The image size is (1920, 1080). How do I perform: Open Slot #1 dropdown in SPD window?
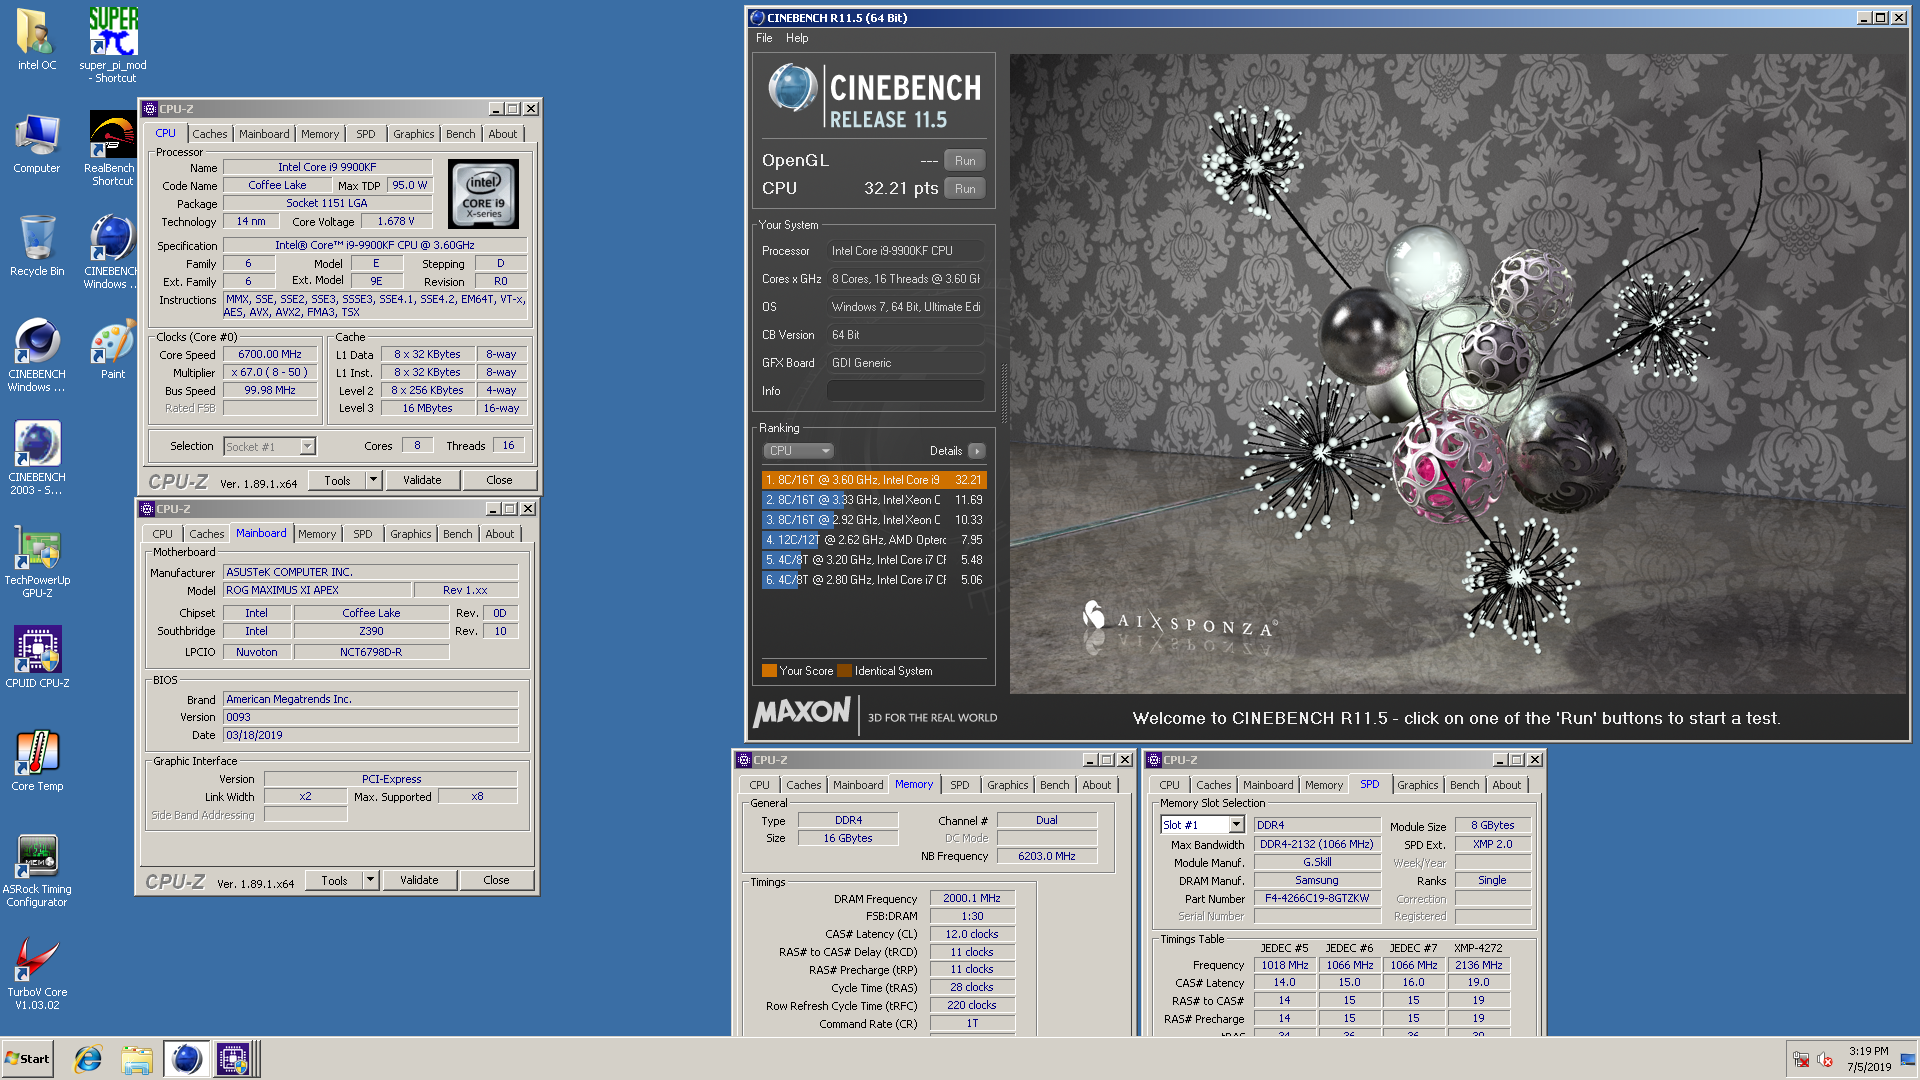(x=1202, y=825)
